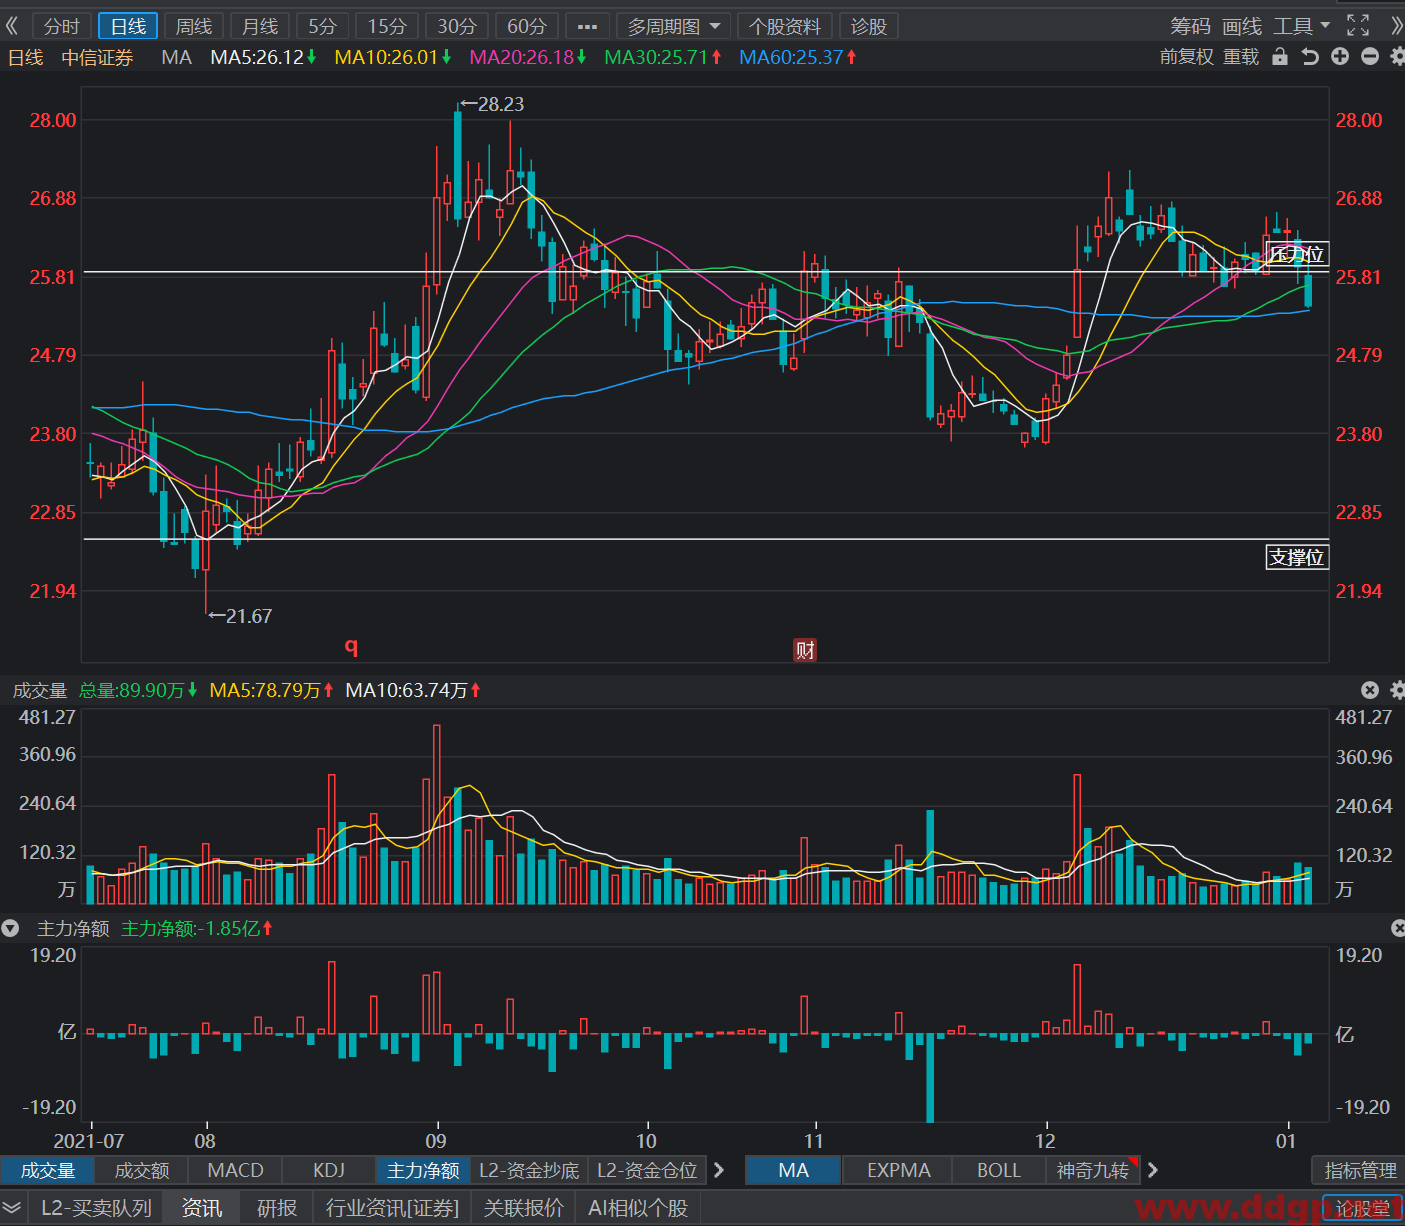
Task: Collapse left panel with double chevron
Action: point(13,26)
